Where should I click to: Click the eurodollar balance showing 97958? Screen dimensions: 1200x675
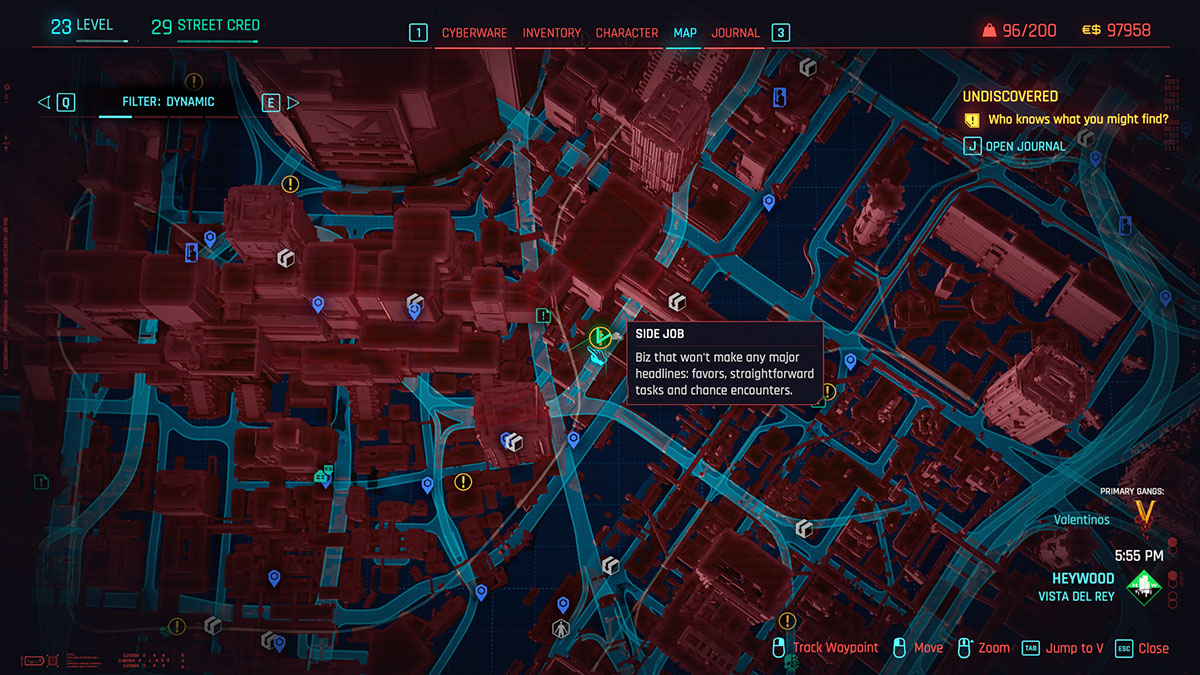(x=1116, y=31)
